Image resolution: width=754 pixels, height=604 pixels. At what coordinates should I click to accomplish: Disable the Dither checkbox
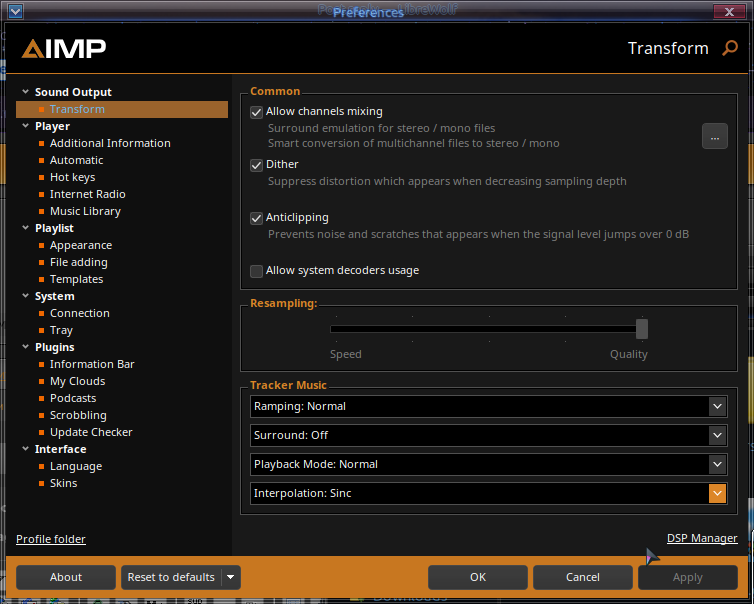(x=257, y=165)
